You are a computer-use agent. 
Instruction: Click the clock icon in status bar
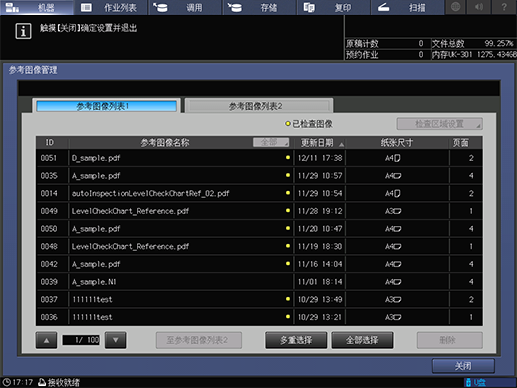pos(6,382)
